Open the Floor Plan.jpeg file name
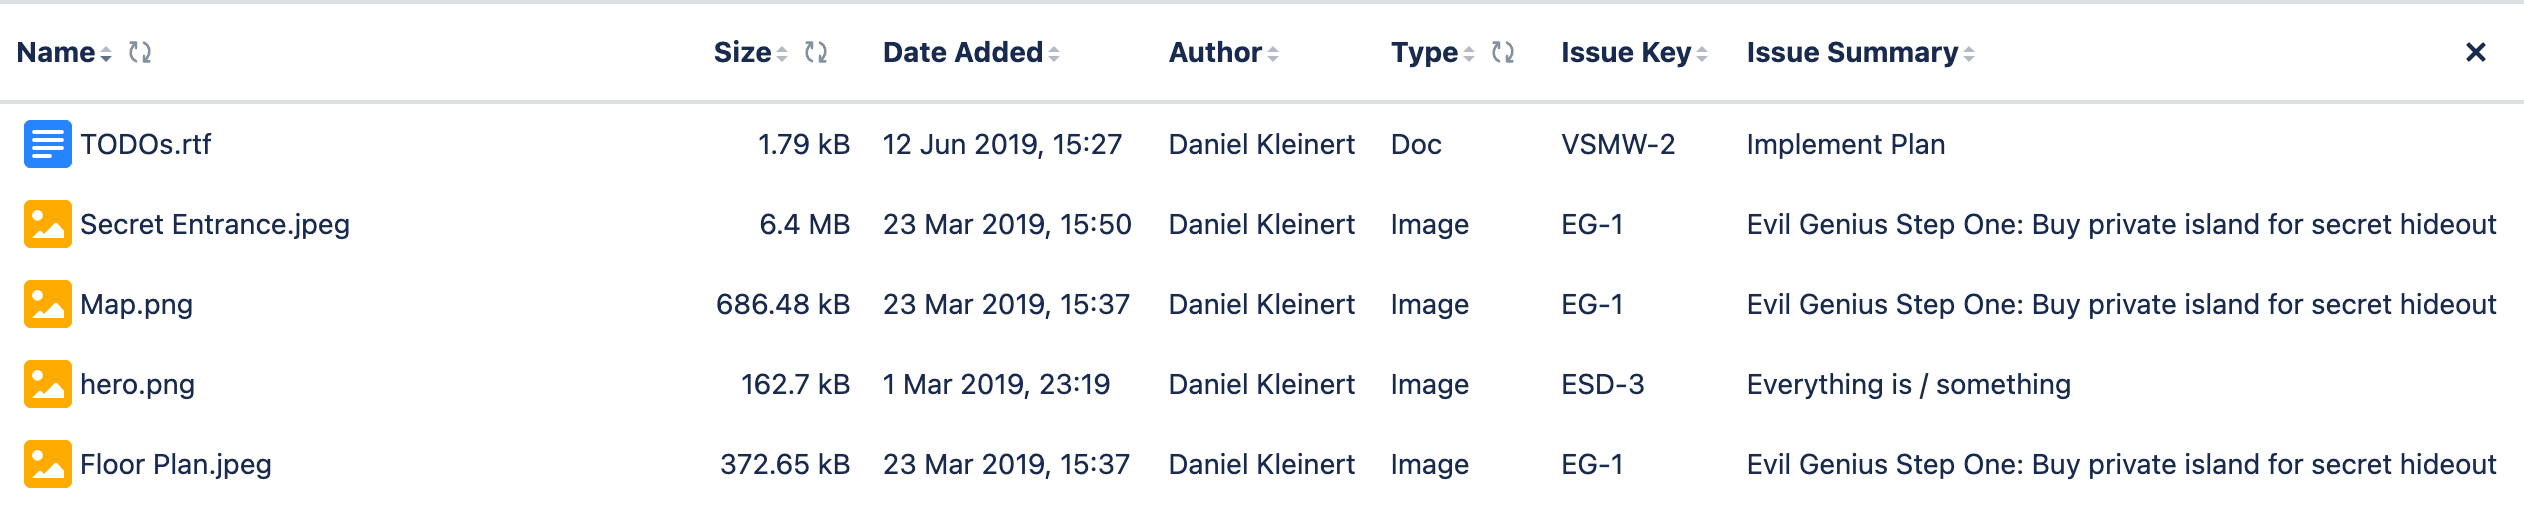Screen dimensions: 2524x516 pyautogui.click(x=176, y=464)
